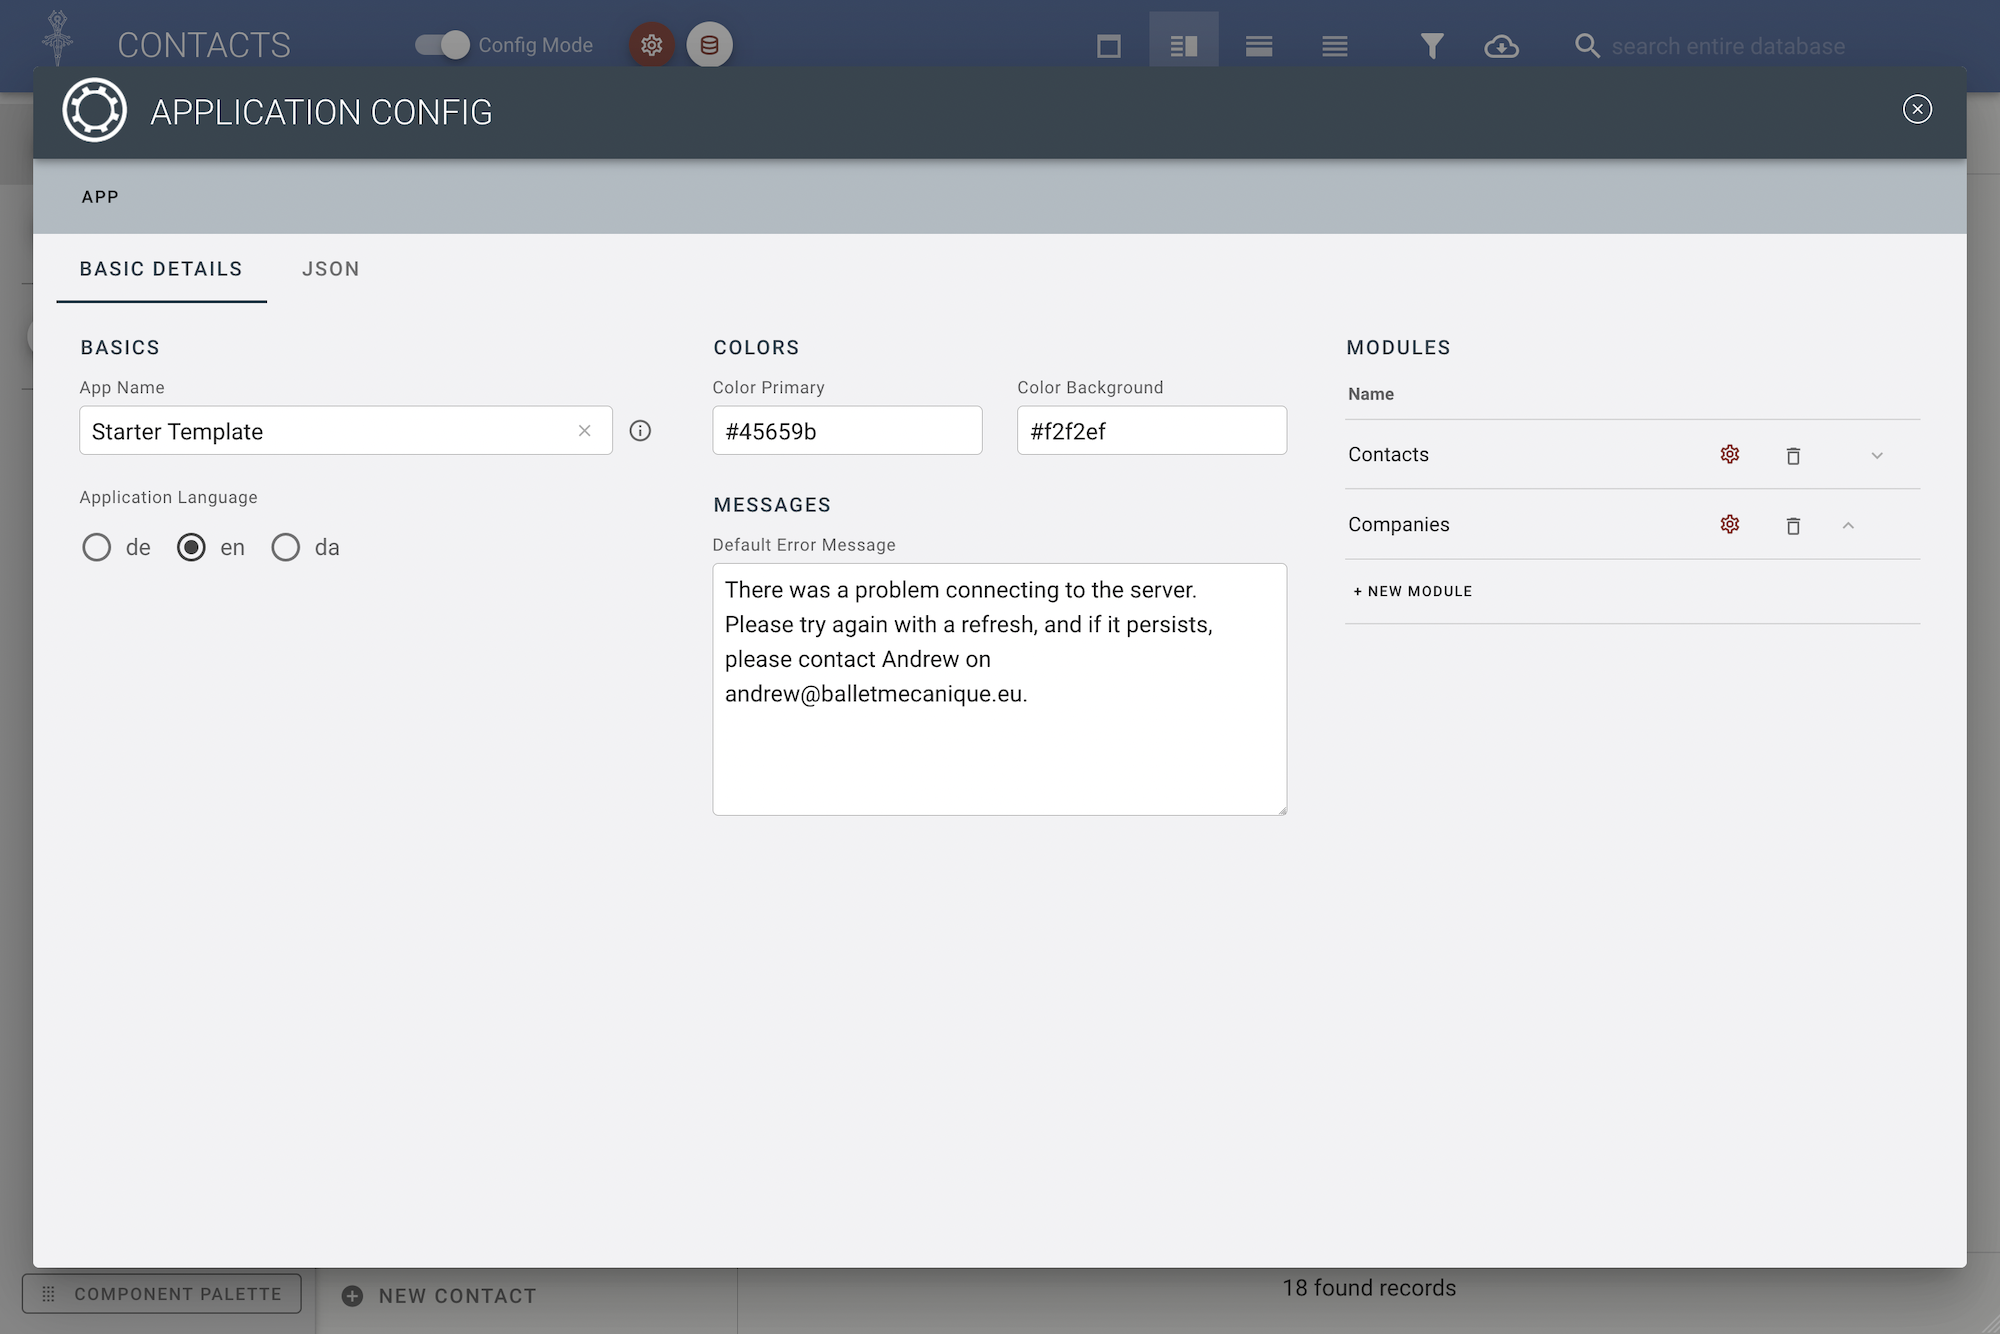Select the Basic Details tab
Viewport: 2000px width, 1334px height.
[161, 269]
